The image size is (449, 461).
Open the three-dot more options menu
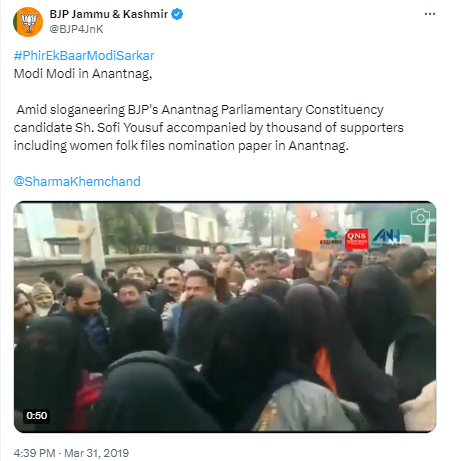(x=430, y=14)
